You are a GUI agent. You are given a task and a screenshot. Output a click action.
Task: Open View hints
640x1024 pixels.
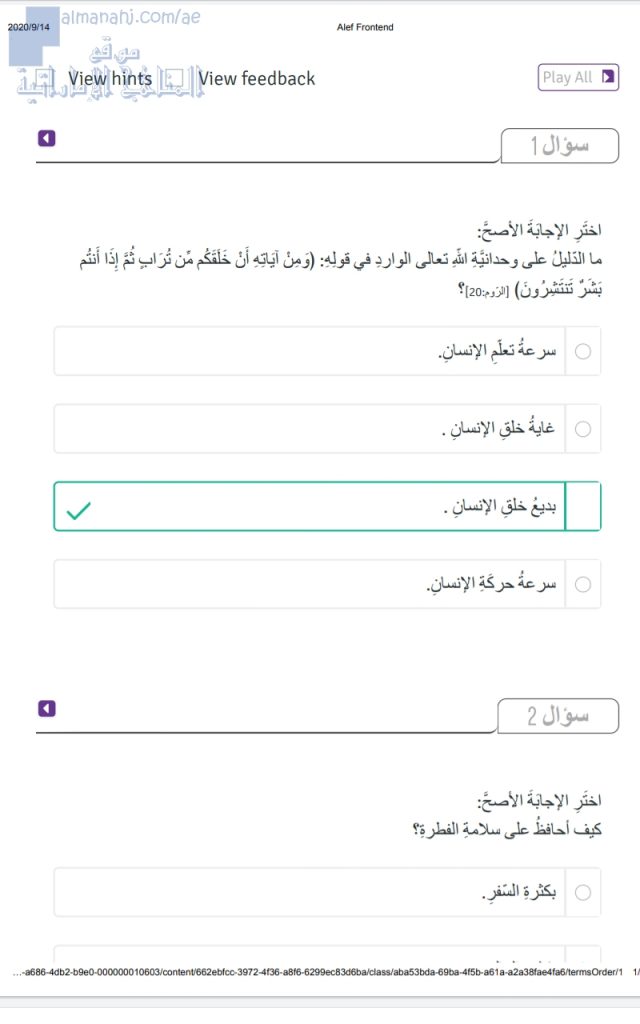coord(110,78)
